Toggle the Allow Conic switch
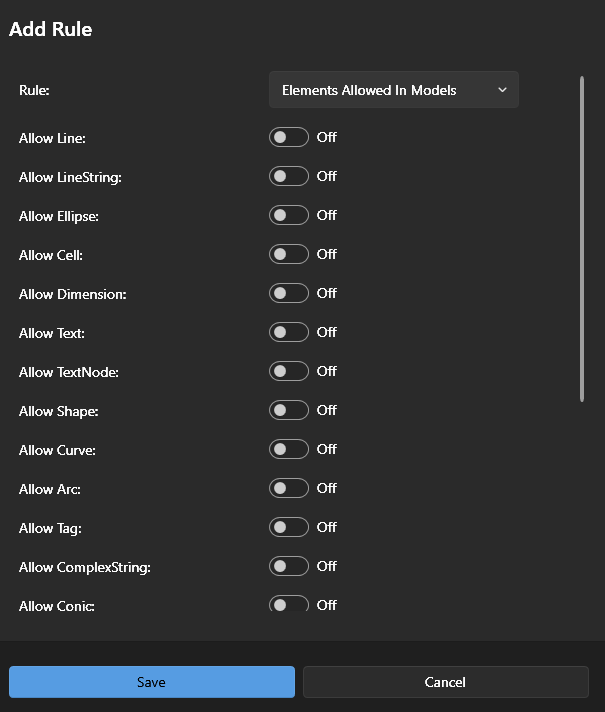 pyautogui.click(x=288, y=604)
